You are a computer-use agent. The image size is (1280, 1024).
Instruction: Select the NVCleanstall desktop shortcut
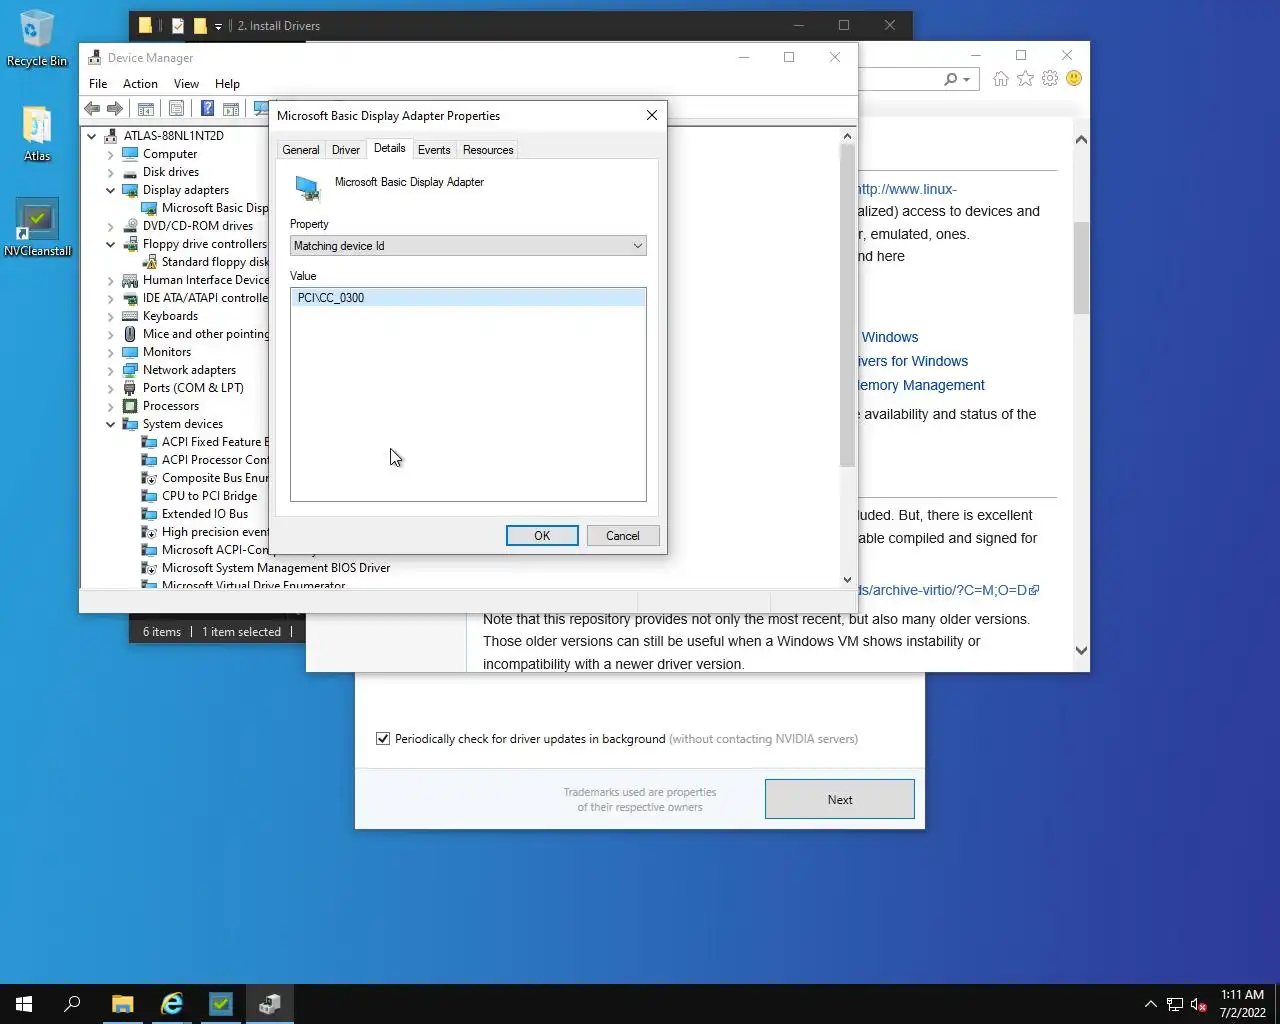(x=38, y=227)
